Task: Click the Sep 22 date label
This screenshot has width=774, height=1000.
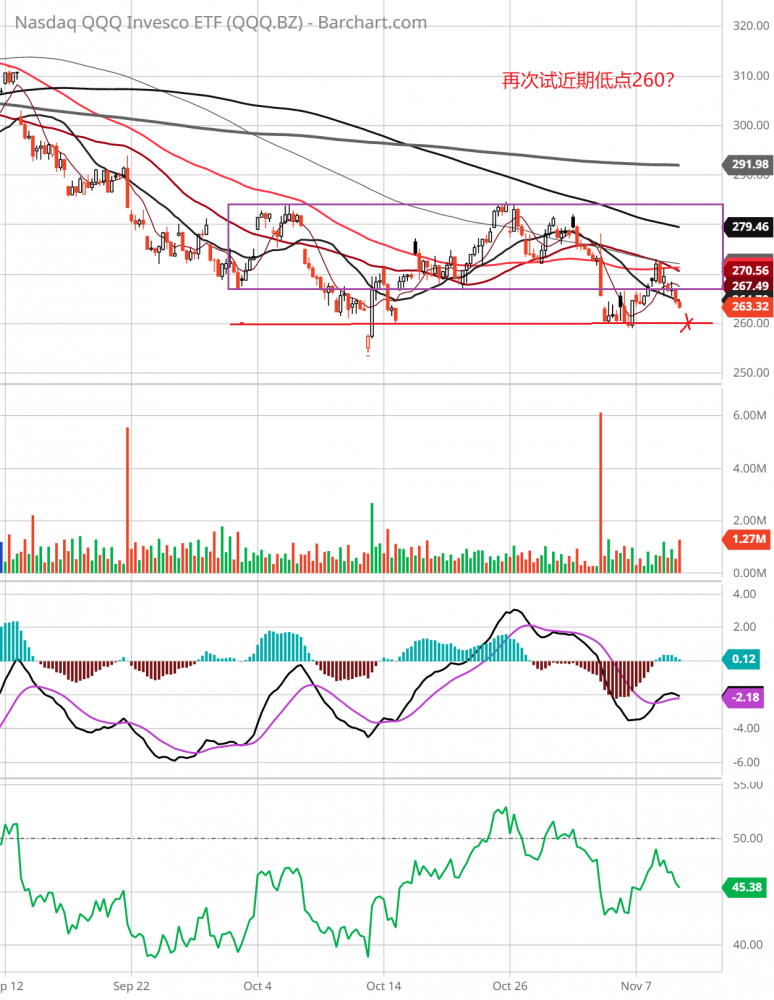Action: coord(131,985)
